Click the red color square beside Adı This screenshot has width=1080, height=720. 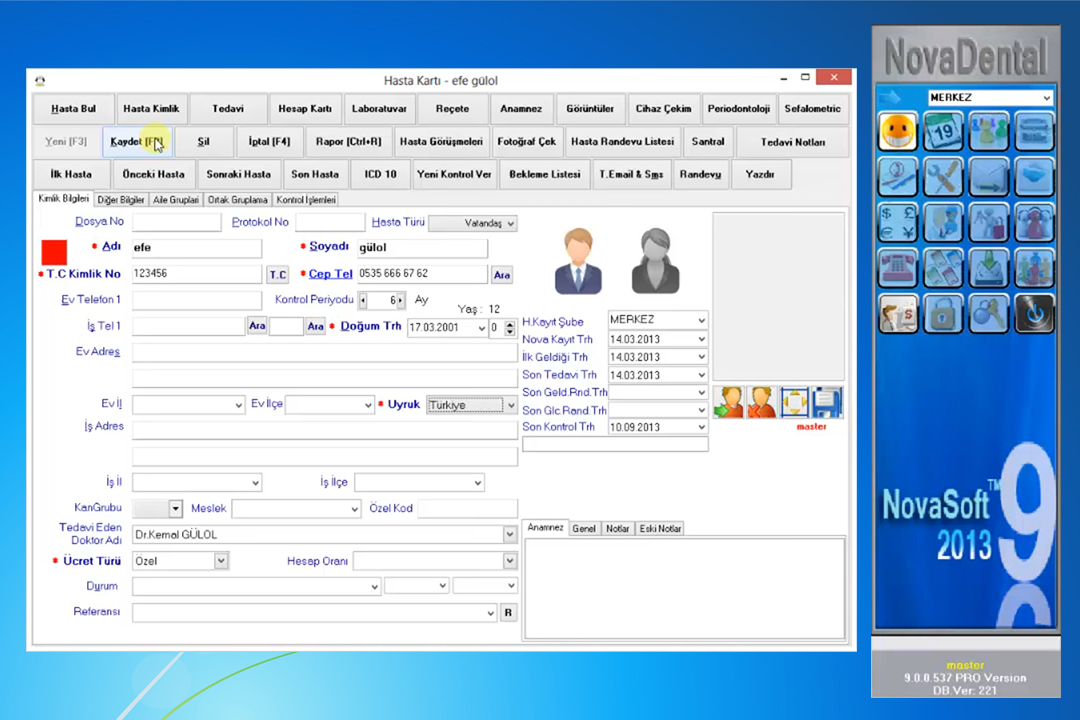click(x=54, y=252)
